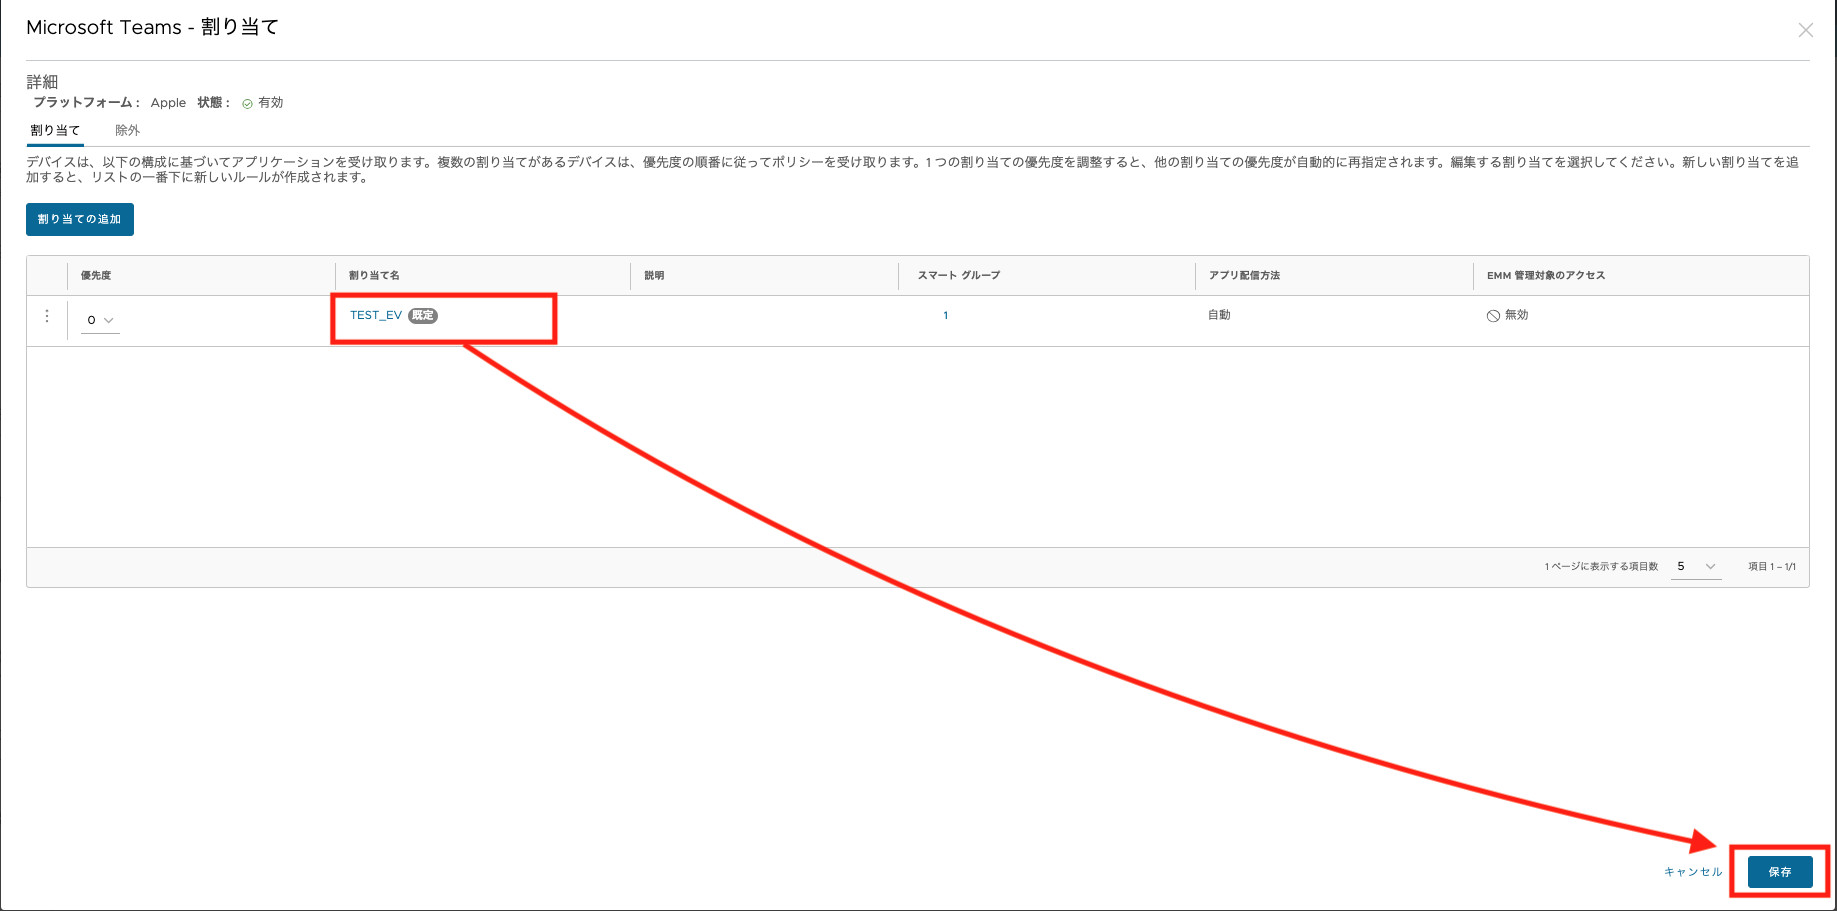1837x911 pixels.
Task: Switch to the 割り当て tab
Action: pyautogui.click(x=55, y=131)
